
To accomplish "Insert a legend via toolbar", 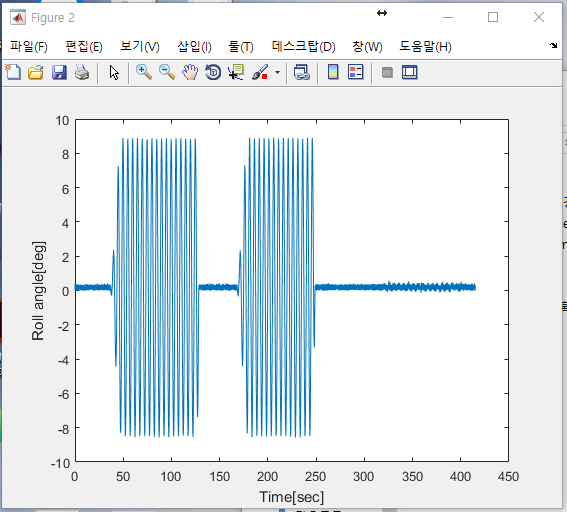I will (356, 72).
